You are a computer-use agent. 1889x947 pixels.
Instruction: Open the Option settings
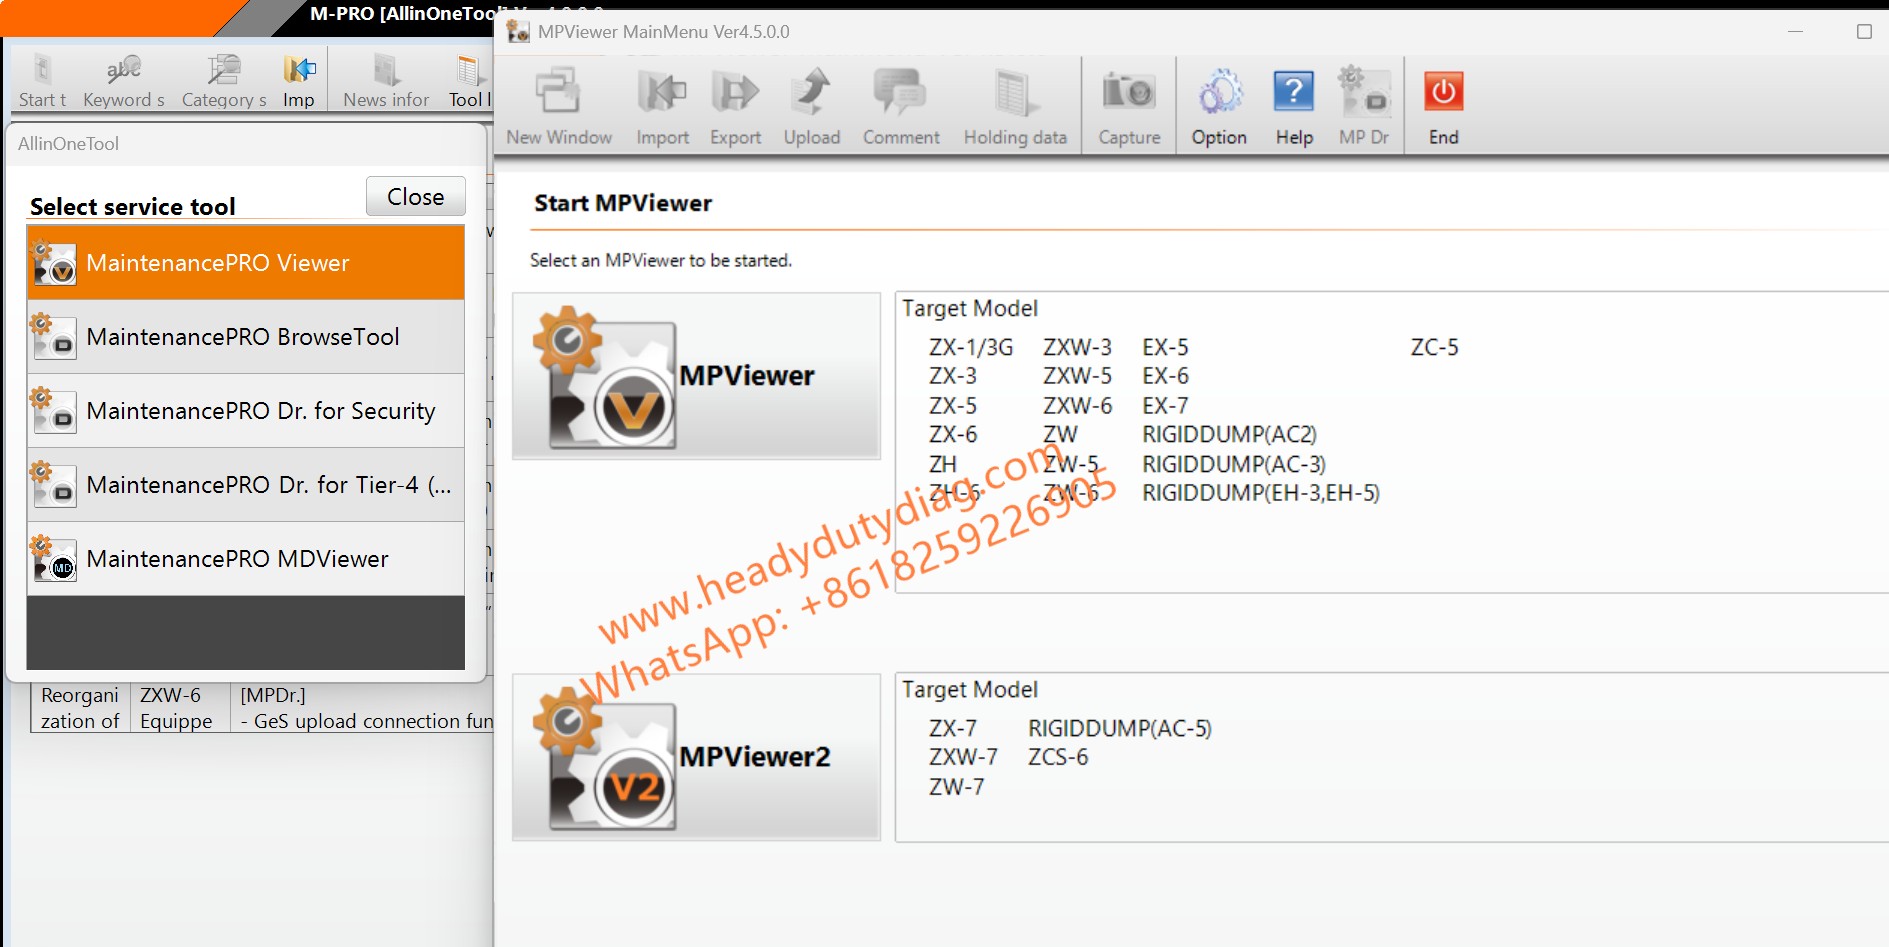[1219, 107]
